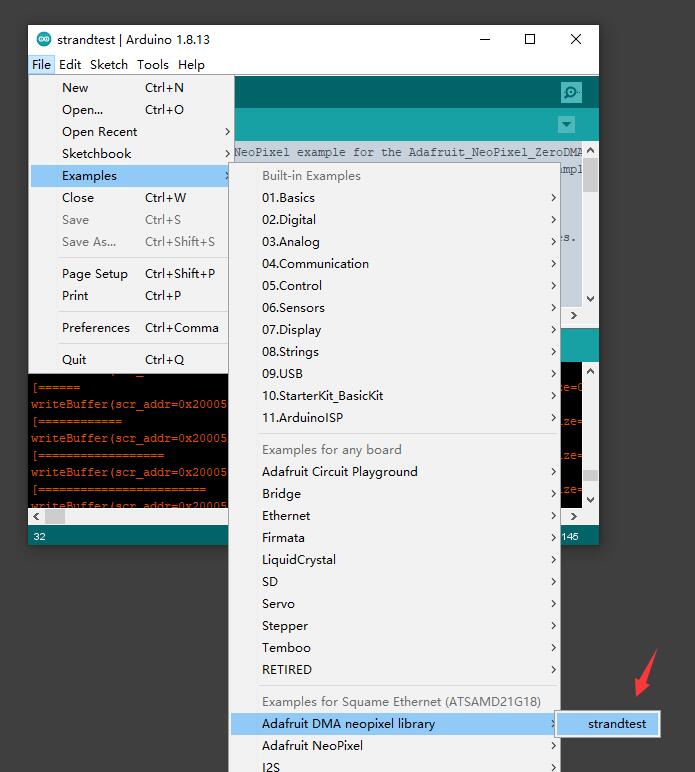Open the File menu

[x=41, y=64]
